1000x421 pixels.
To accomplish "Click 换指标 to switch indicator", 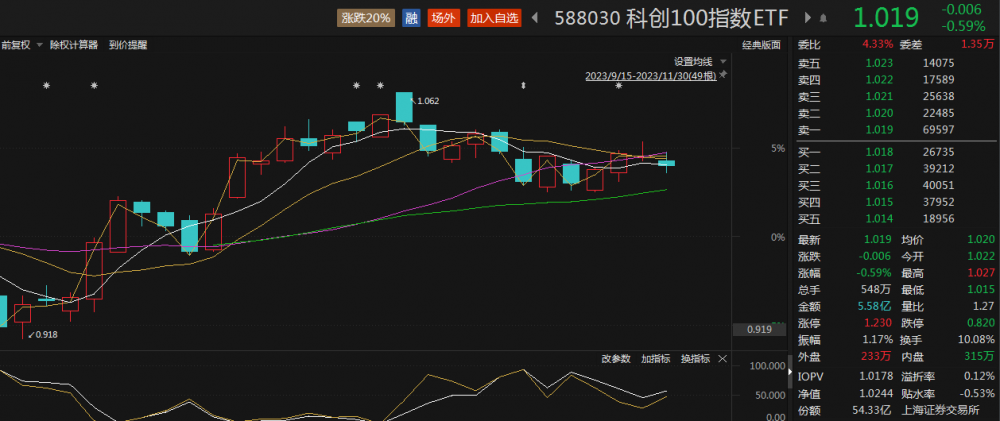I will (x=695, y=359).
